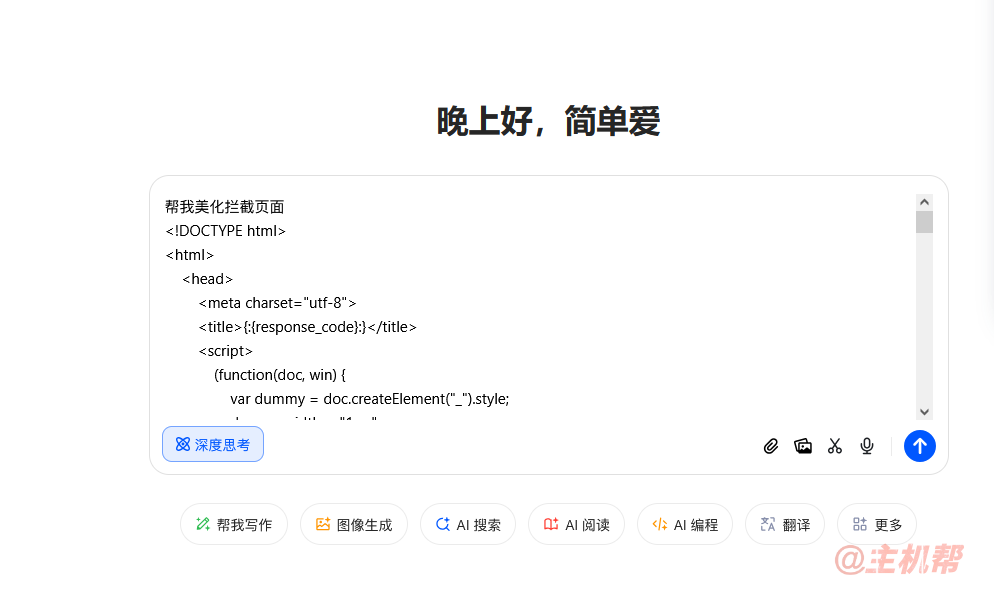The height and width of the screenshot is (610, 994).
Task: Click the var dummy = doc.createElement line
Action: 370,399
